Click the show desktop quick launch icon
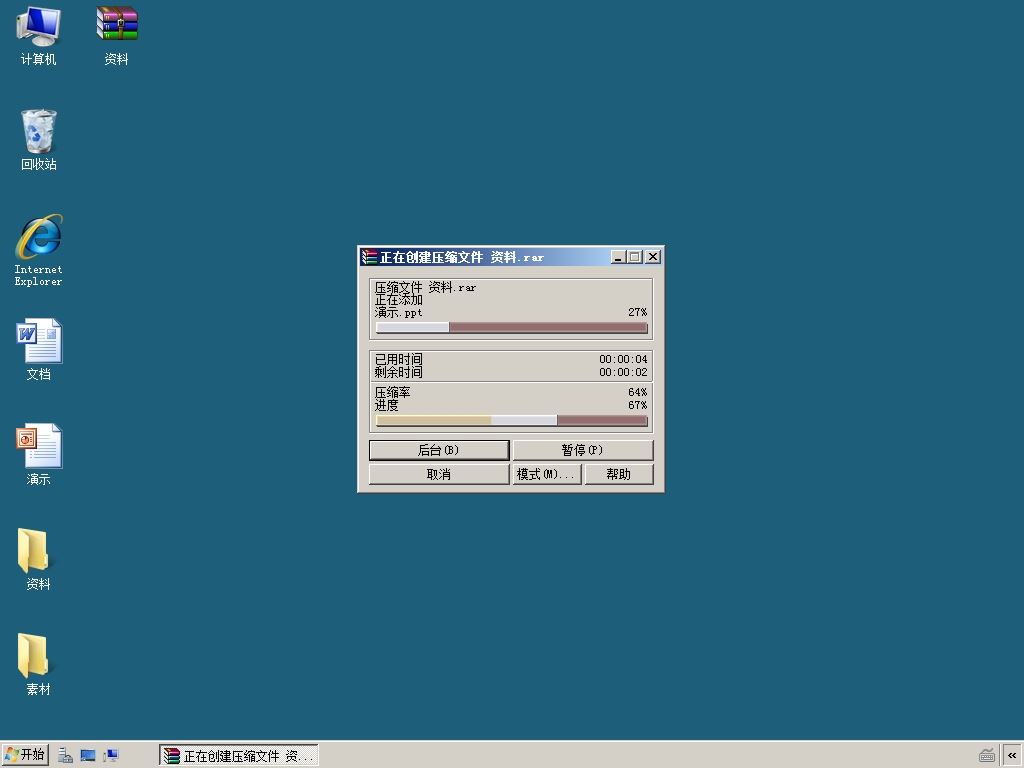 (x=88, y=756)
